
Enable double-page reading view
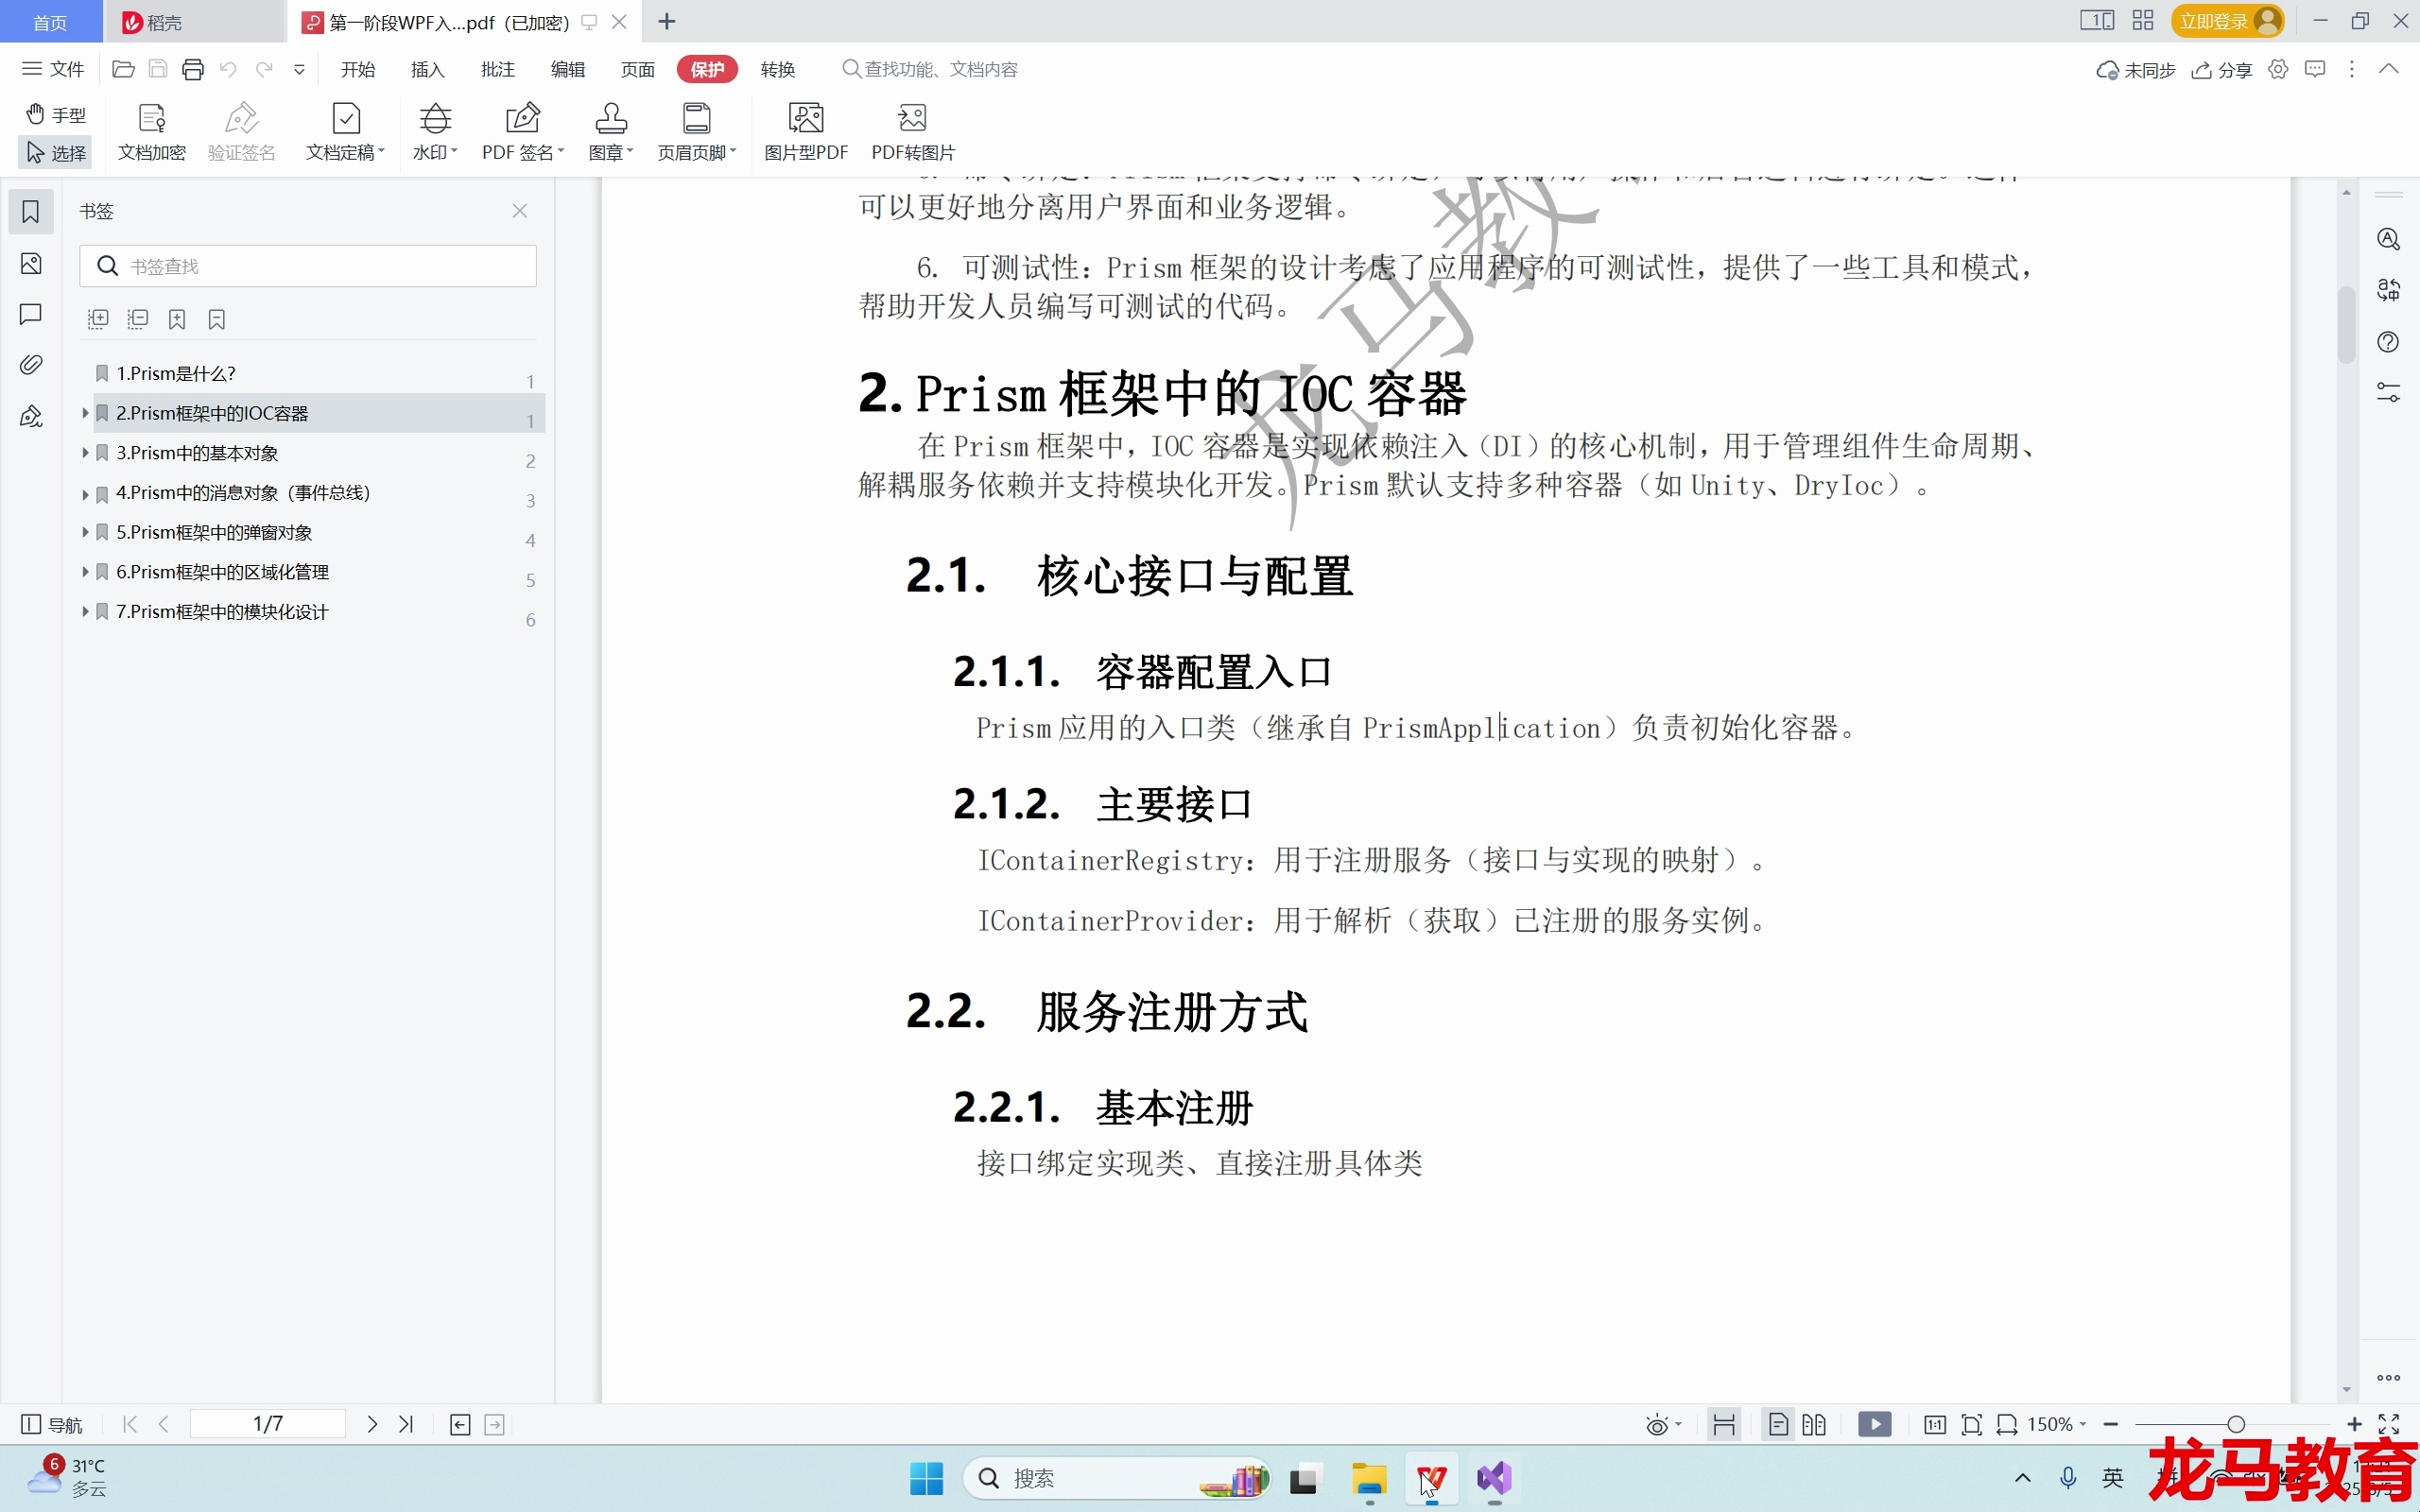point(1814,1424)
